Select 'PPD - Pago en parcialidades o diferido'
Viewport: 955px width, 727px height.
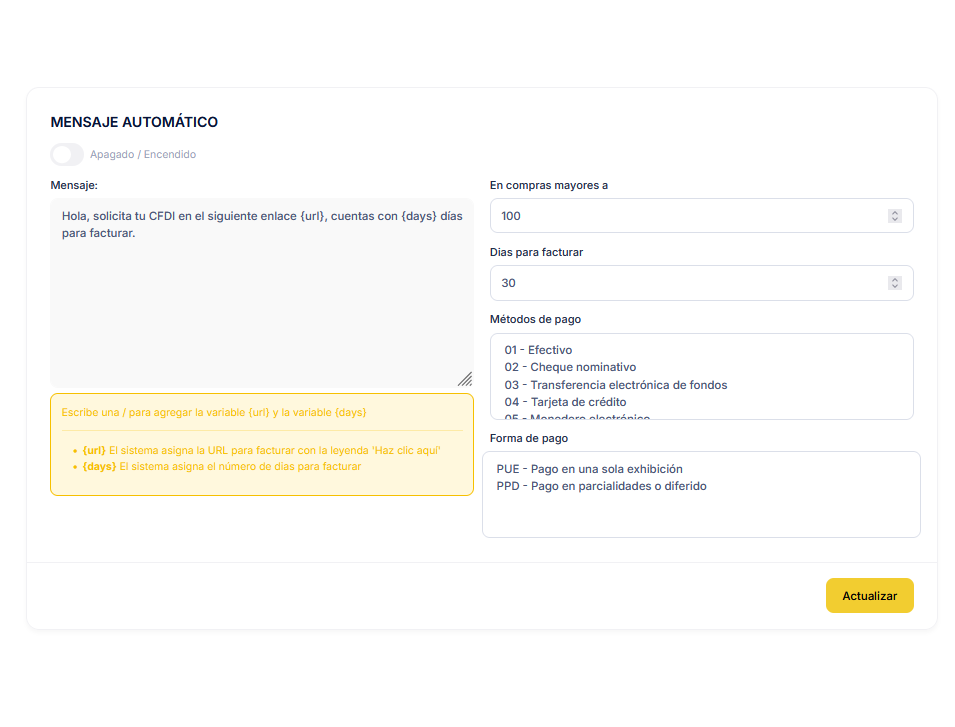pos(601,486)
